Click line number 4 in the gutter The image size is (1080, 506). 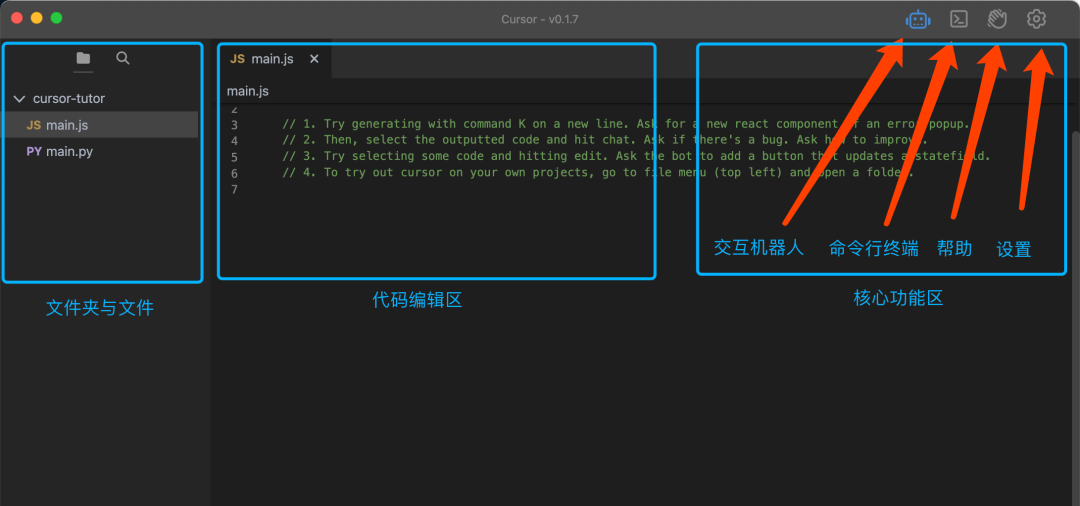click(235, 141)
